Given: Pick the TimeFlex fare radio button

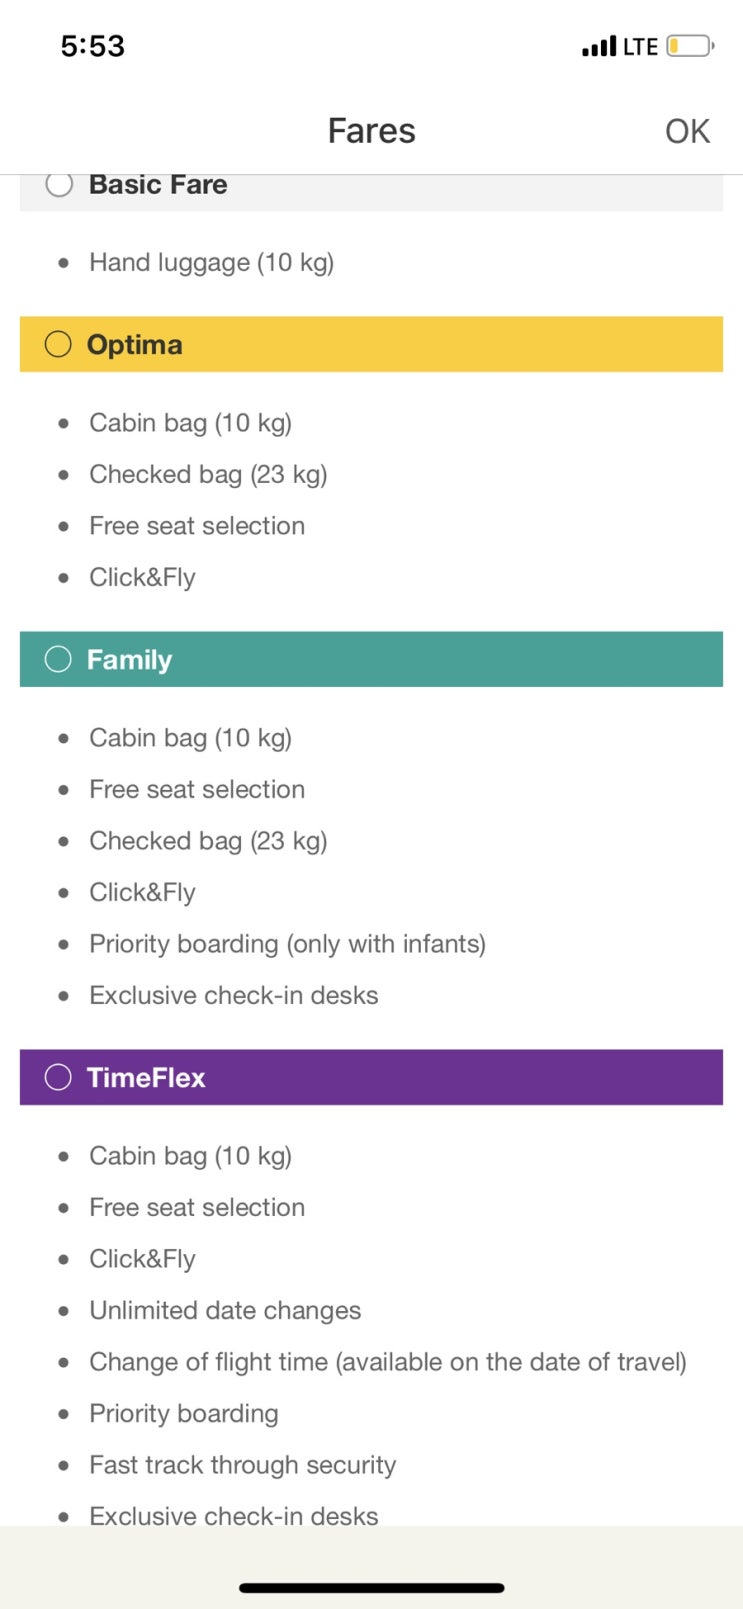Looking at the screenshot, I should point(58,1077).
